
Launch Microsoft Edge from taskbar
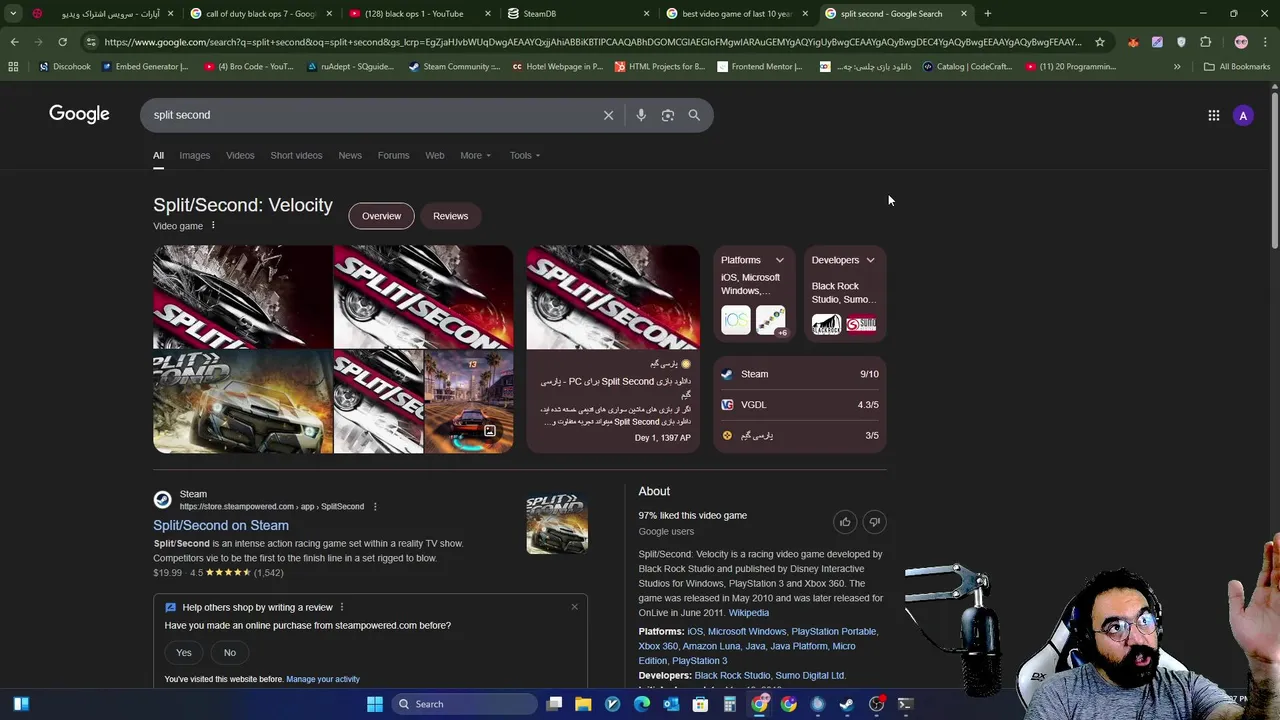pos(642,704)
